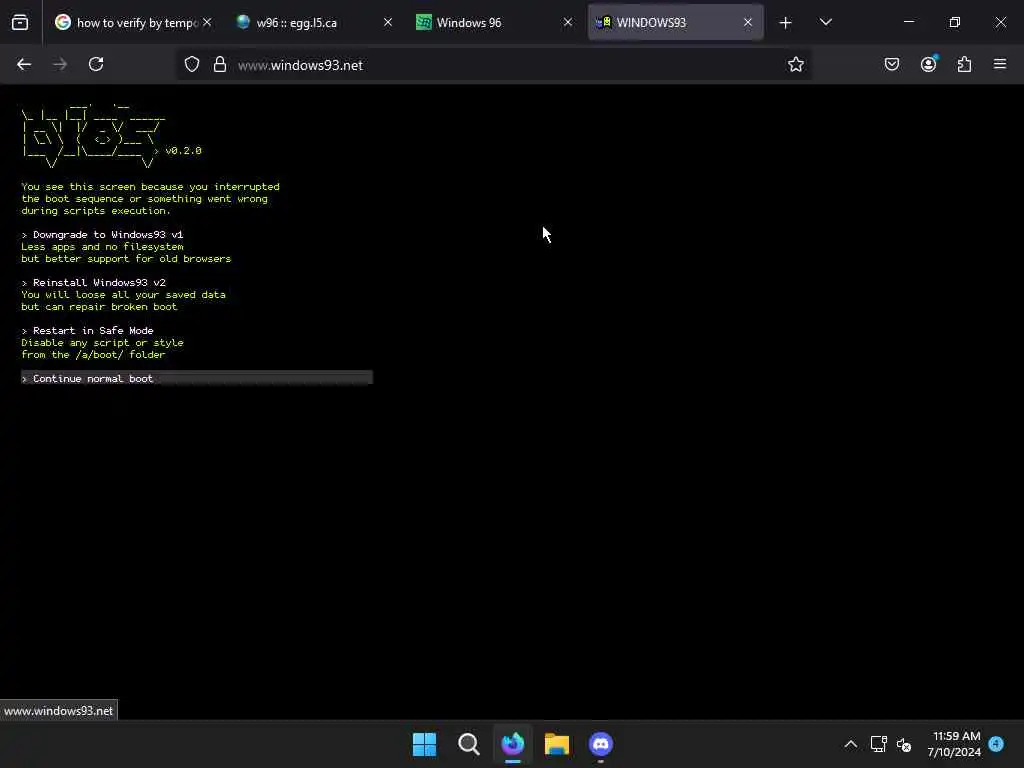The image size is (1024, 768).
Task: Click the forward navigation arrow
Action: pyautogui.click(x=60, y=64)
